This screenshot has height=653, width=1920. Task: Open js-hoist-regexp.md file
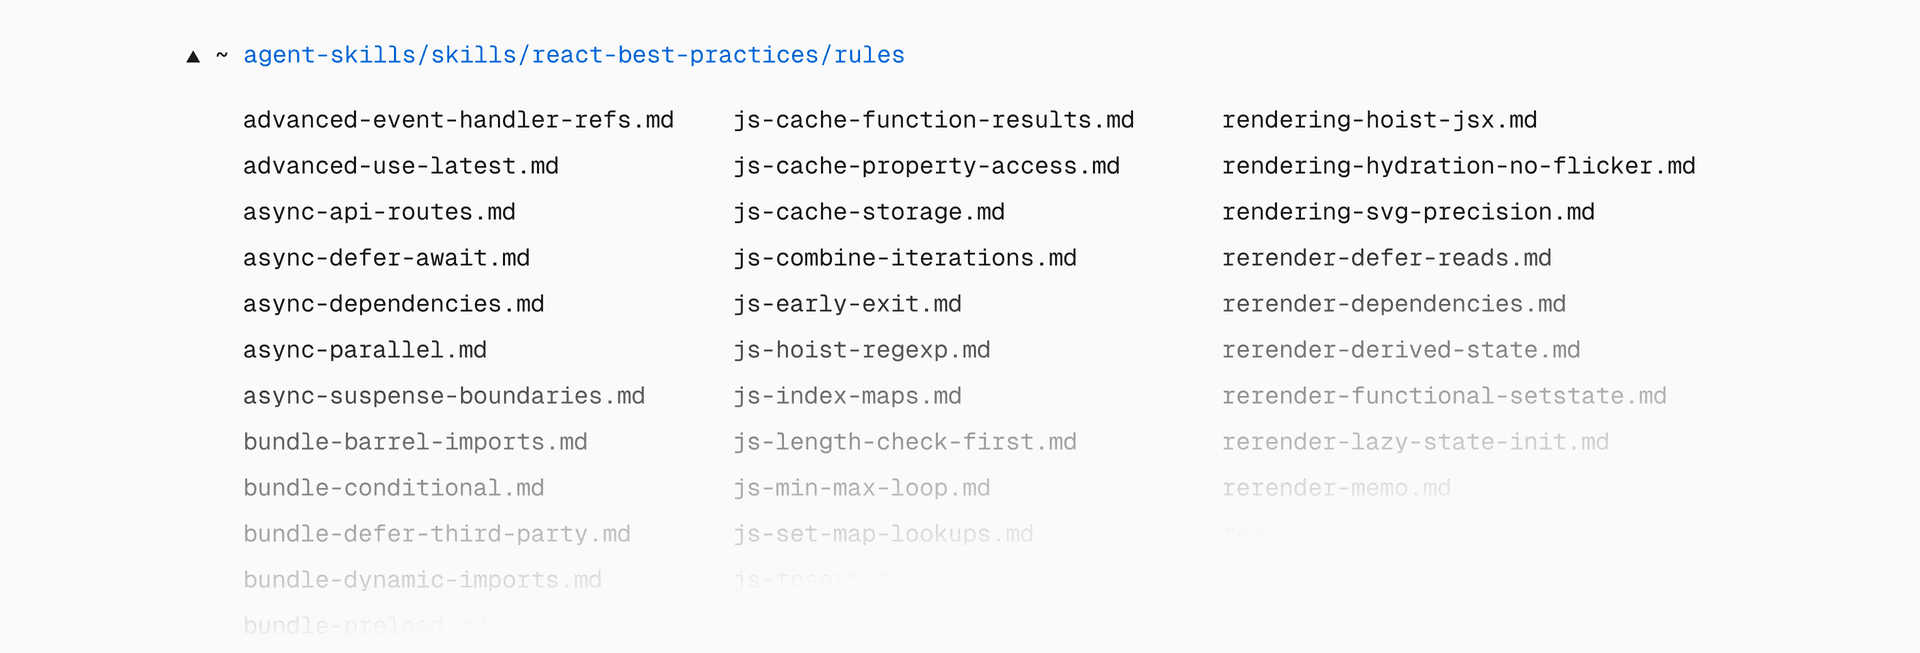coord(861,350)
